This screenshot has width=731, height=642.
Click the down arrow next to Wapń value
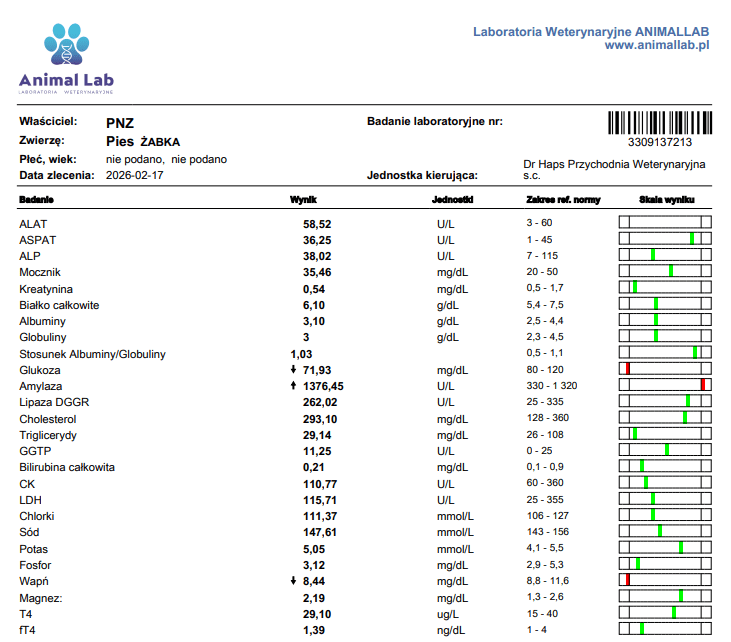(293, 580)
